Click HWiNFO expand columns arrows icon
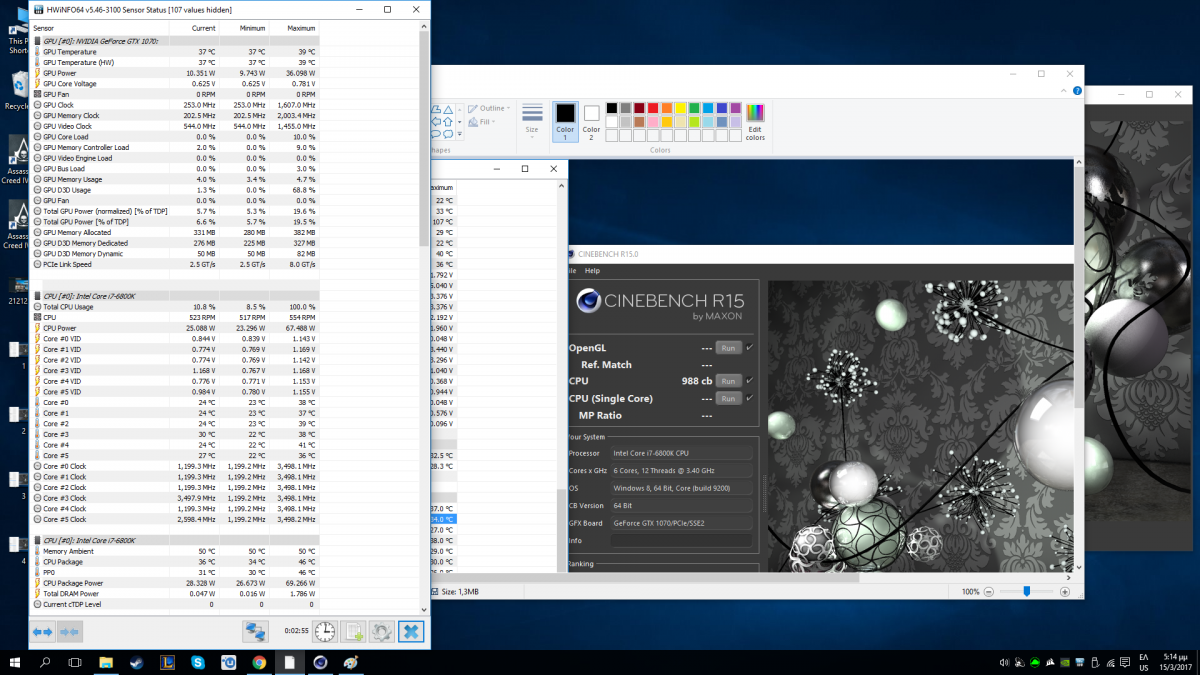The image size is (1200, 675). point(42,632)
